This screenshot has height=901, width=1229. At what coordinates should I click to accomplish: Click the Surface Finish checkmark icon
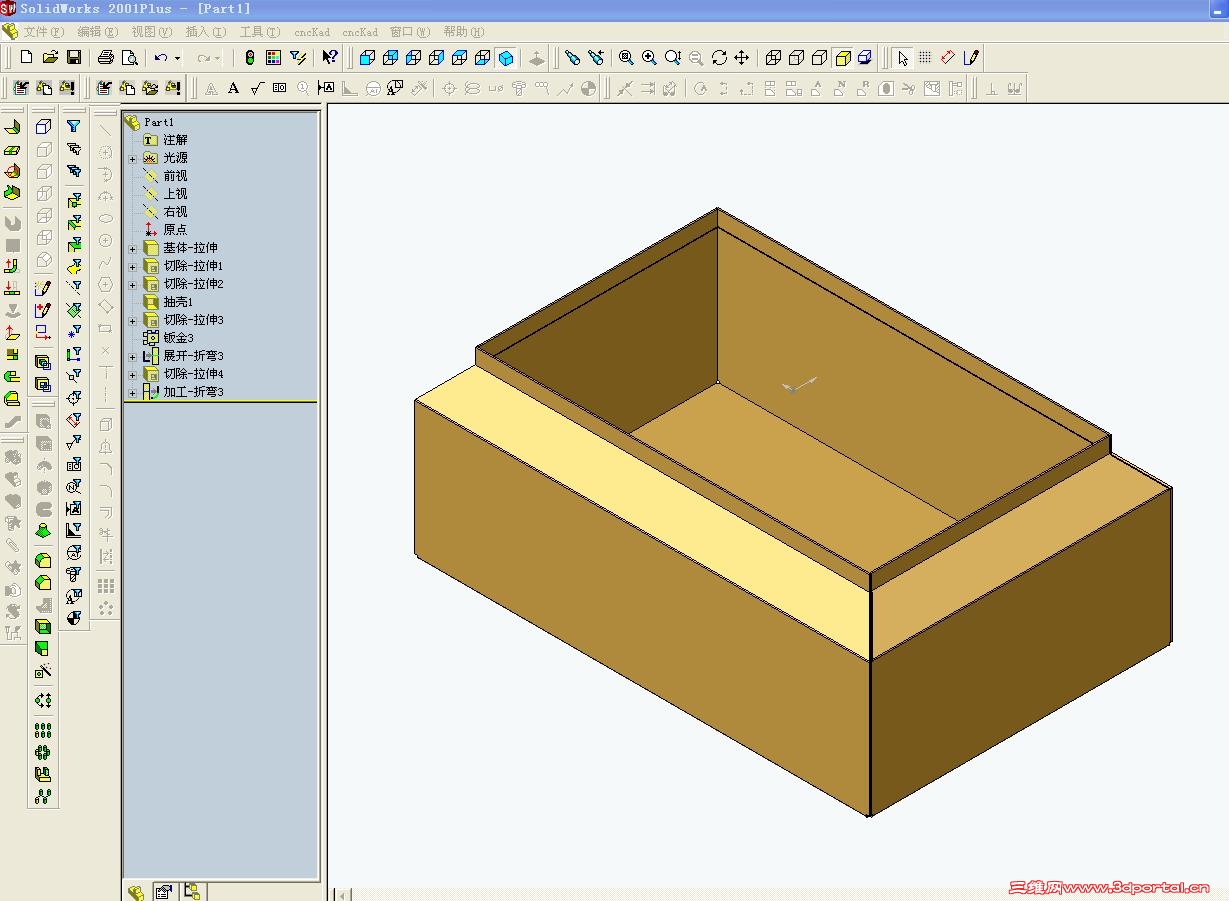coord(257,88)
